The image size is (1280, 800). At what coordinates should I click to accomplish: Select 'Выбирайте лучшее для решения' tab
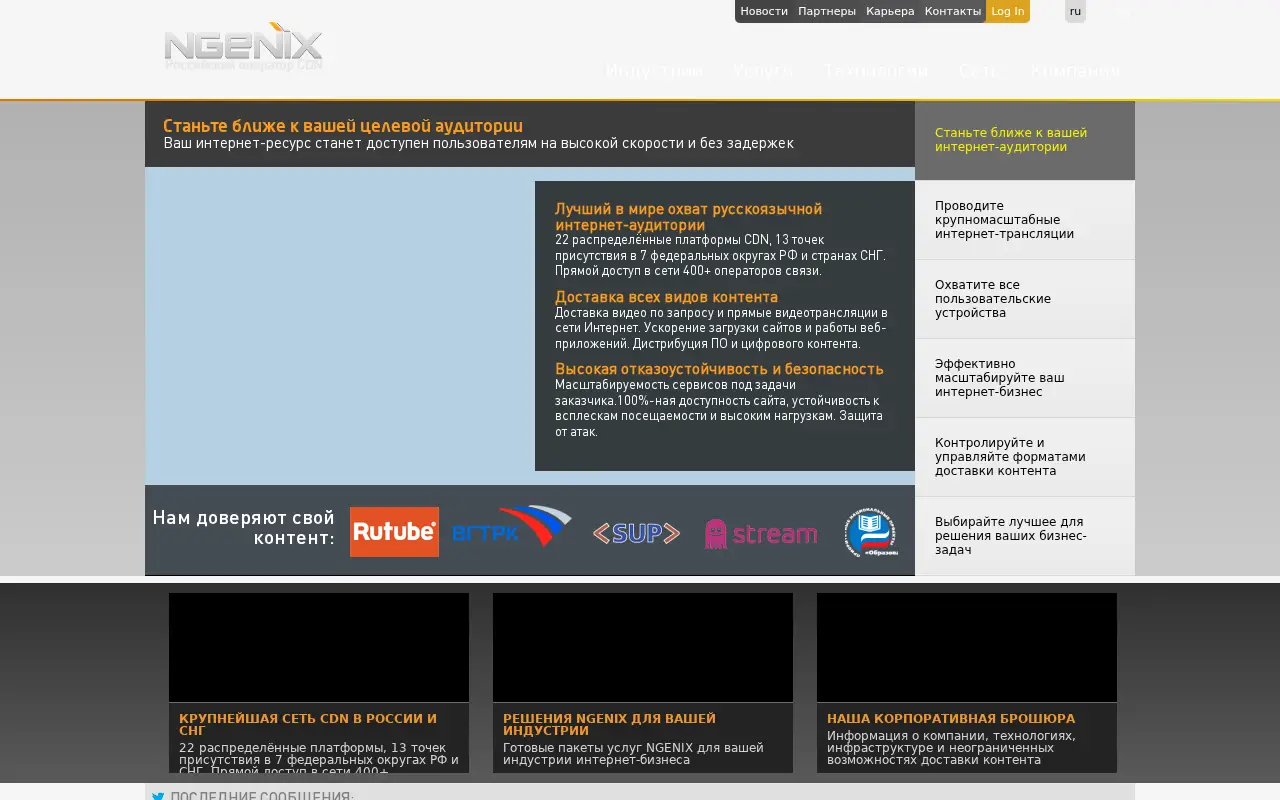pyautogui.click(x=1025, y=536)
